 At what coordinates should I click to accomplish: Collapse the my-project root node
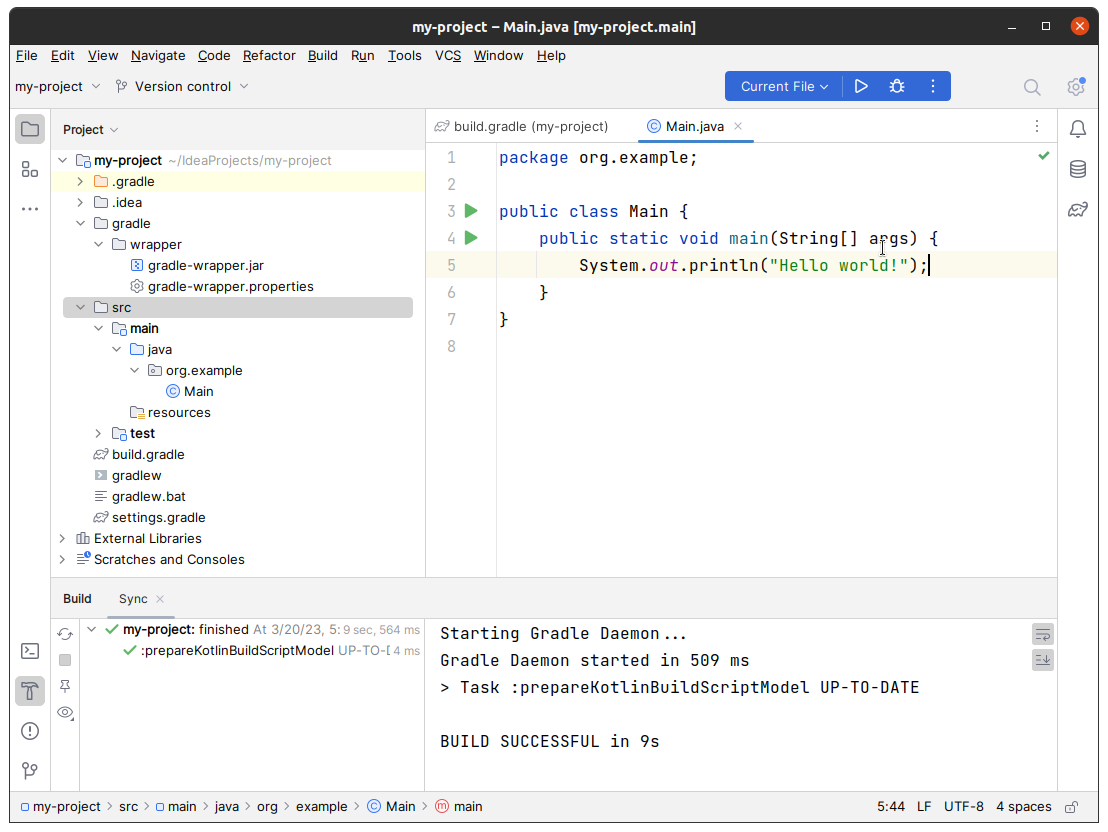coord(63,160)
